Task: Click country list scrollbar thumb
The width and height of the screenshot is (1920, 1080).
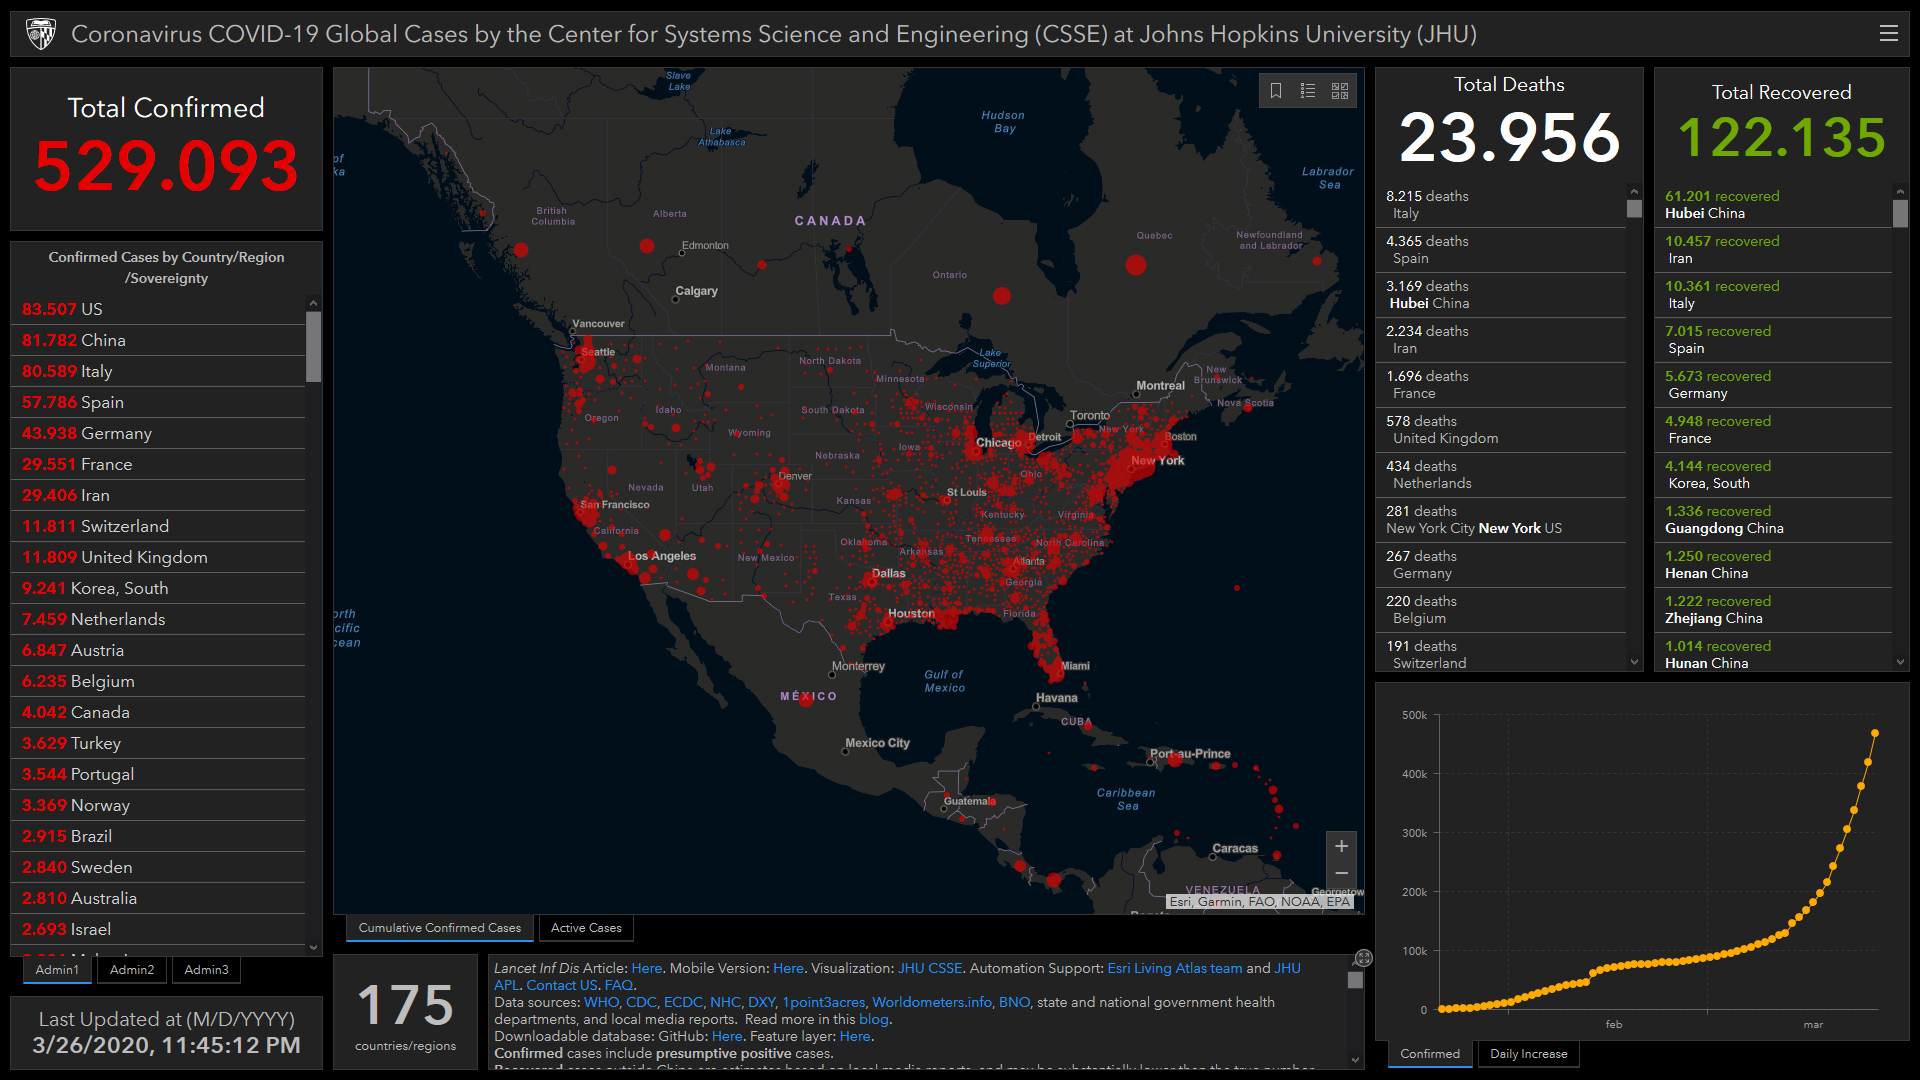Action: point(313,346)
